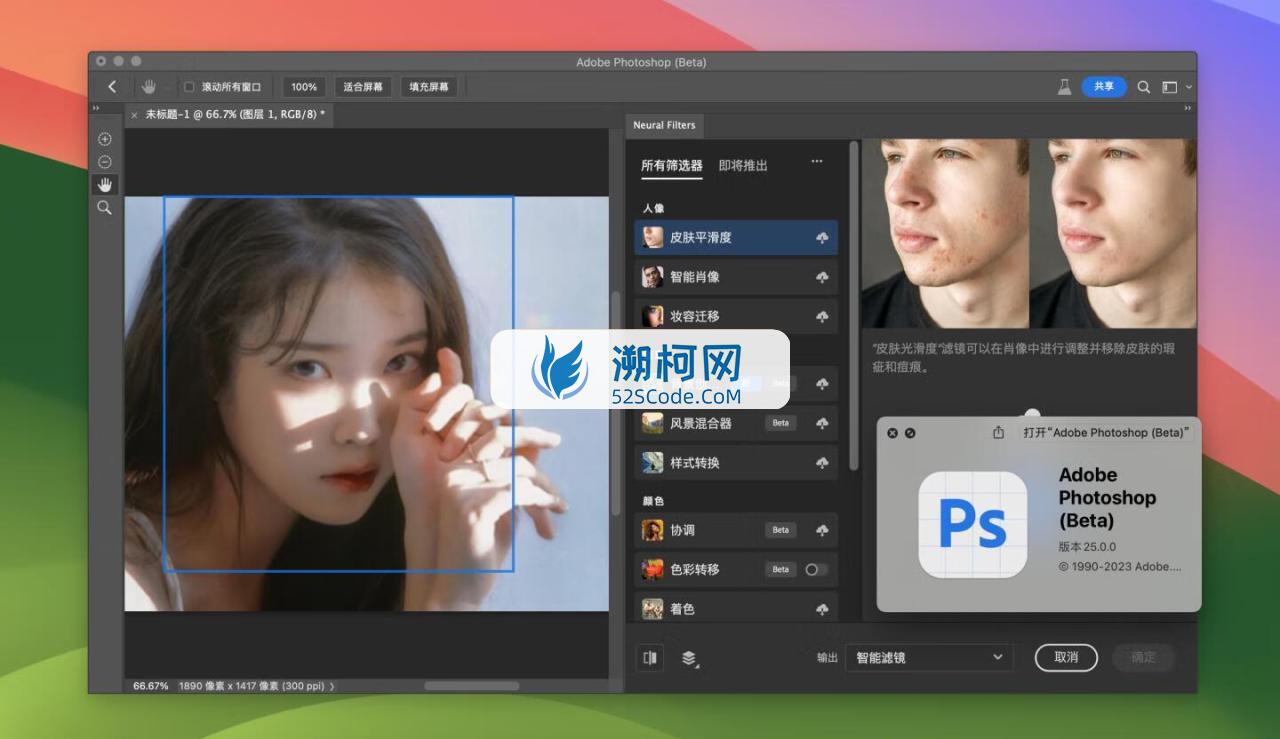Open the search magnifier in the top bar
The image size is (1280, 739).
[1144, 87]
